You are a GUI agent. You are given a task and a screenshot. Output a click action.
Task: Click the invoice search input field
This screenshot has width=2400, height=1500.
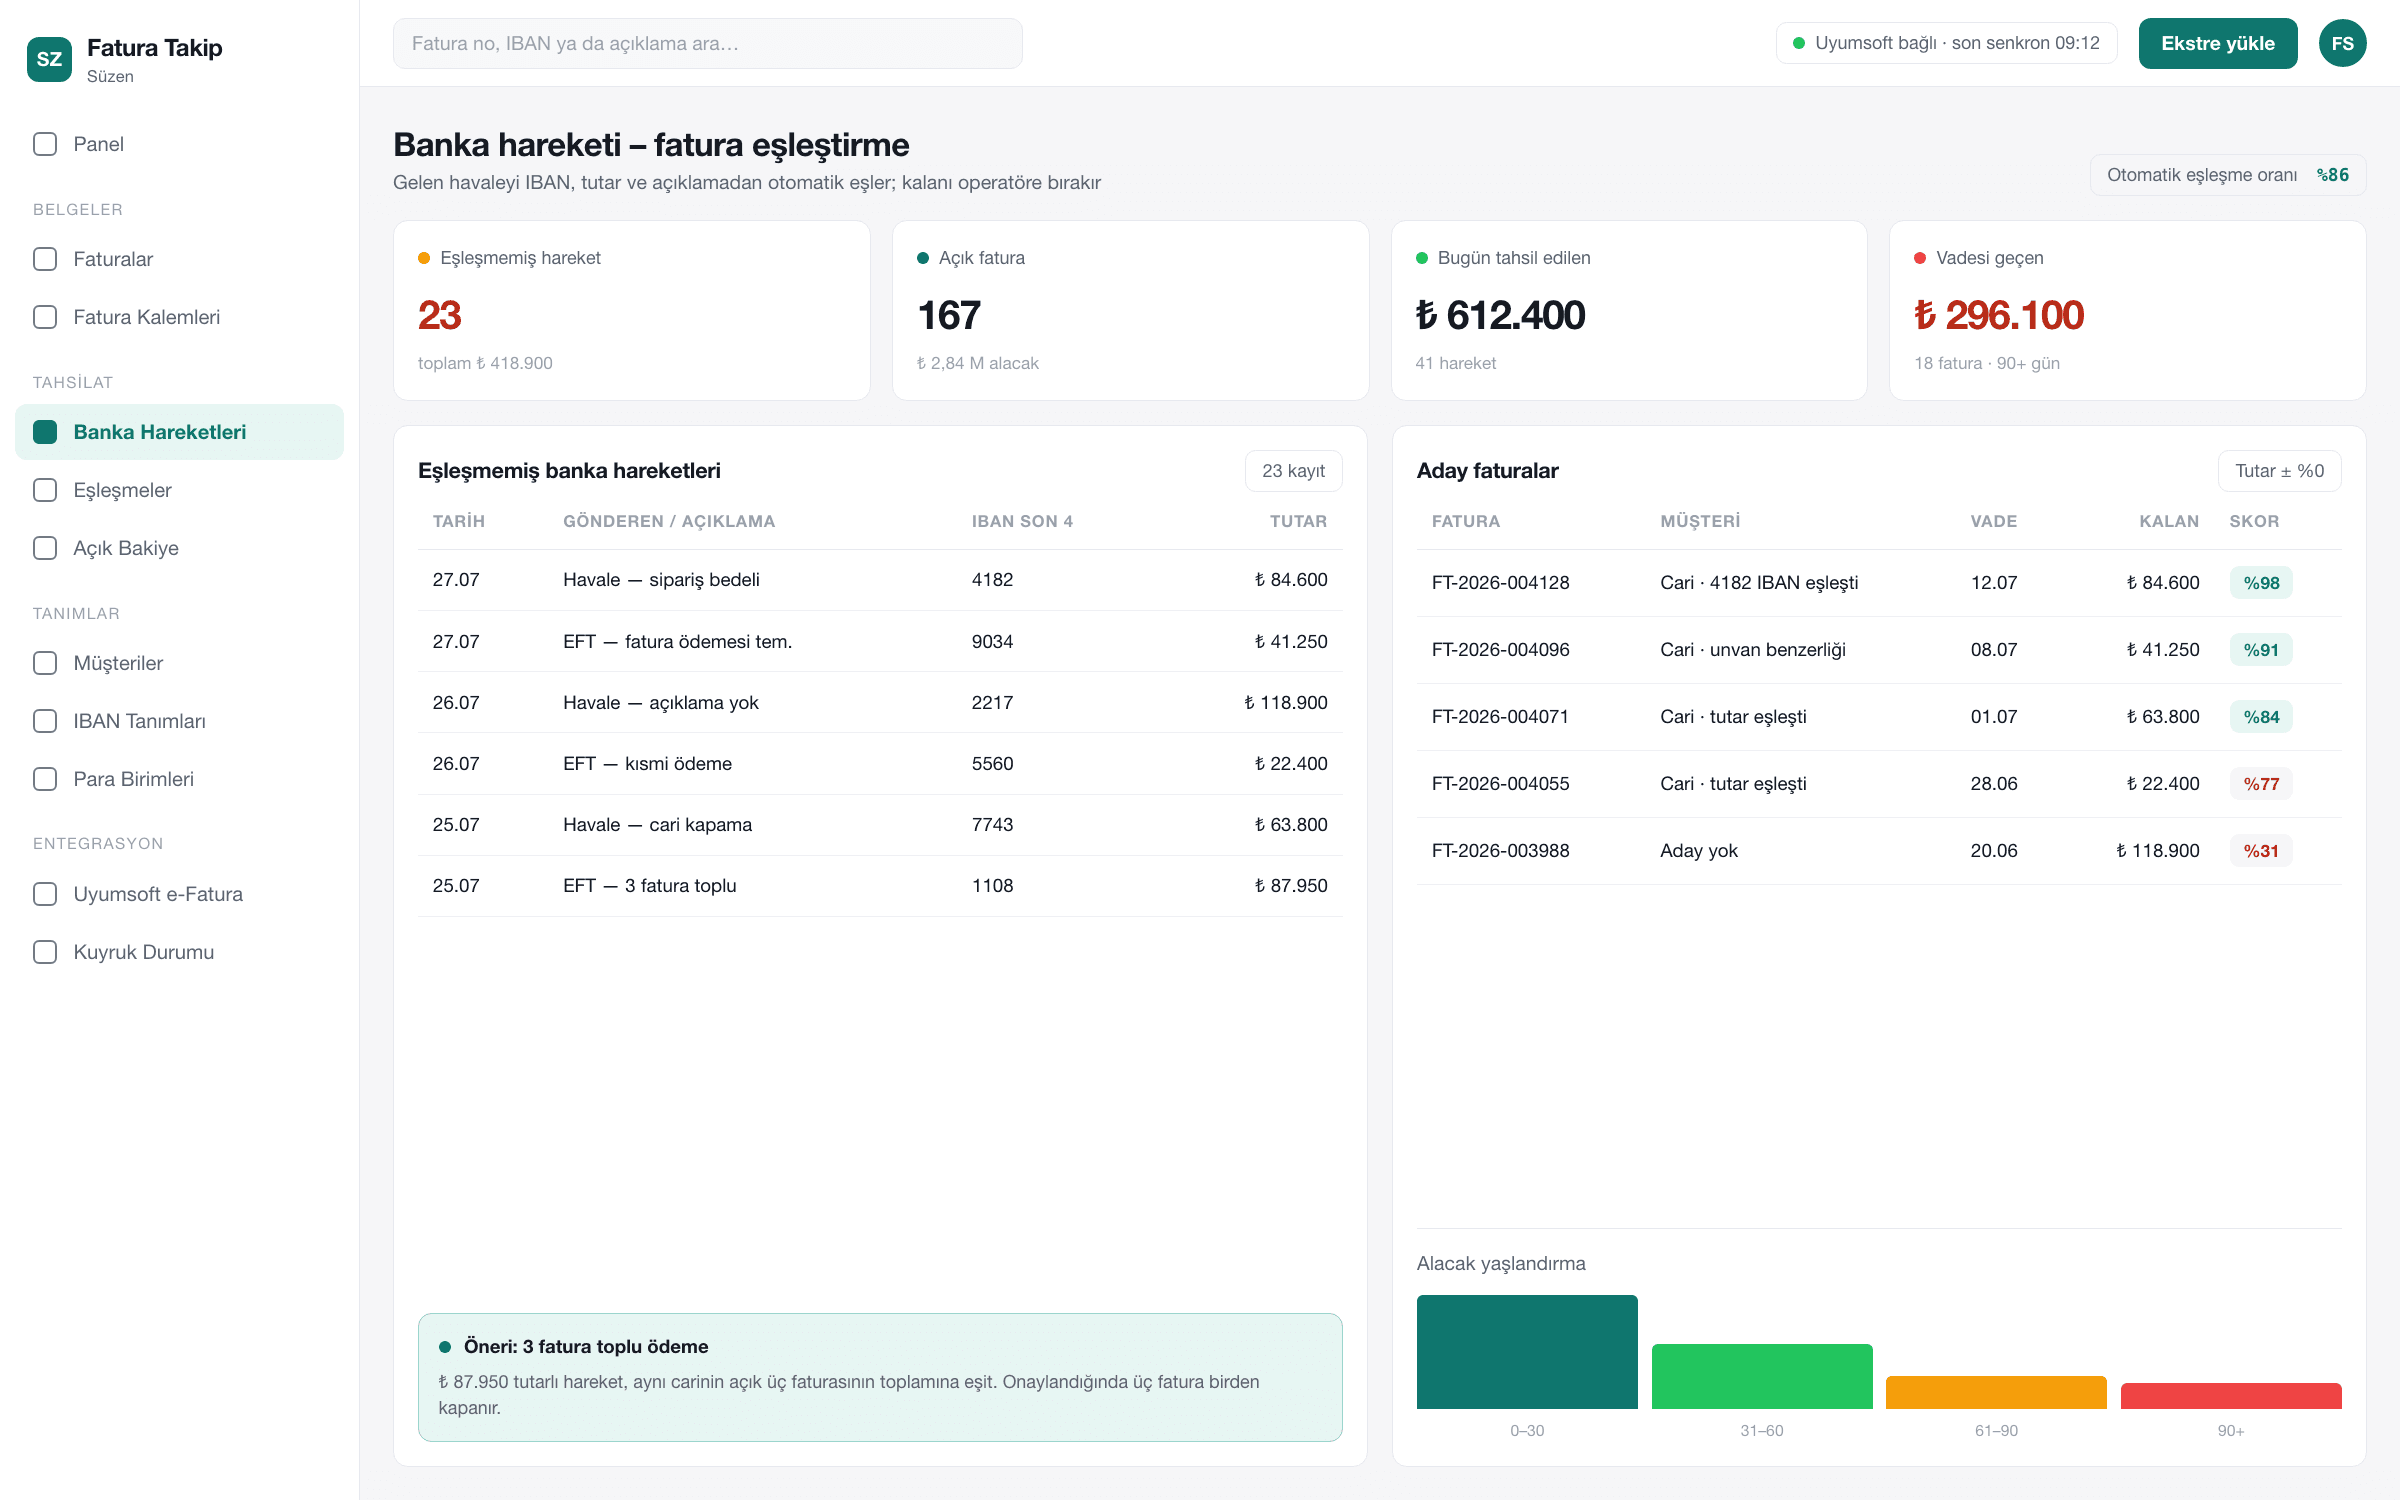tap(707, 43)
